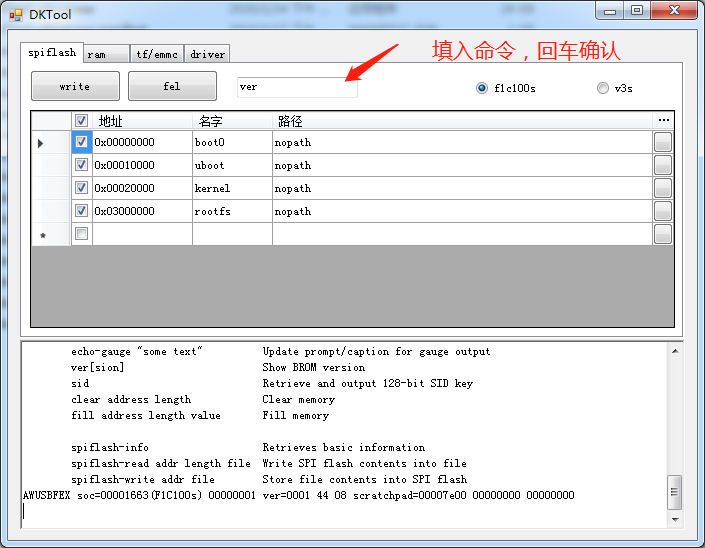Click the fel button
Viewport: 705px width, 548px height.
click(x=172, y=86)
